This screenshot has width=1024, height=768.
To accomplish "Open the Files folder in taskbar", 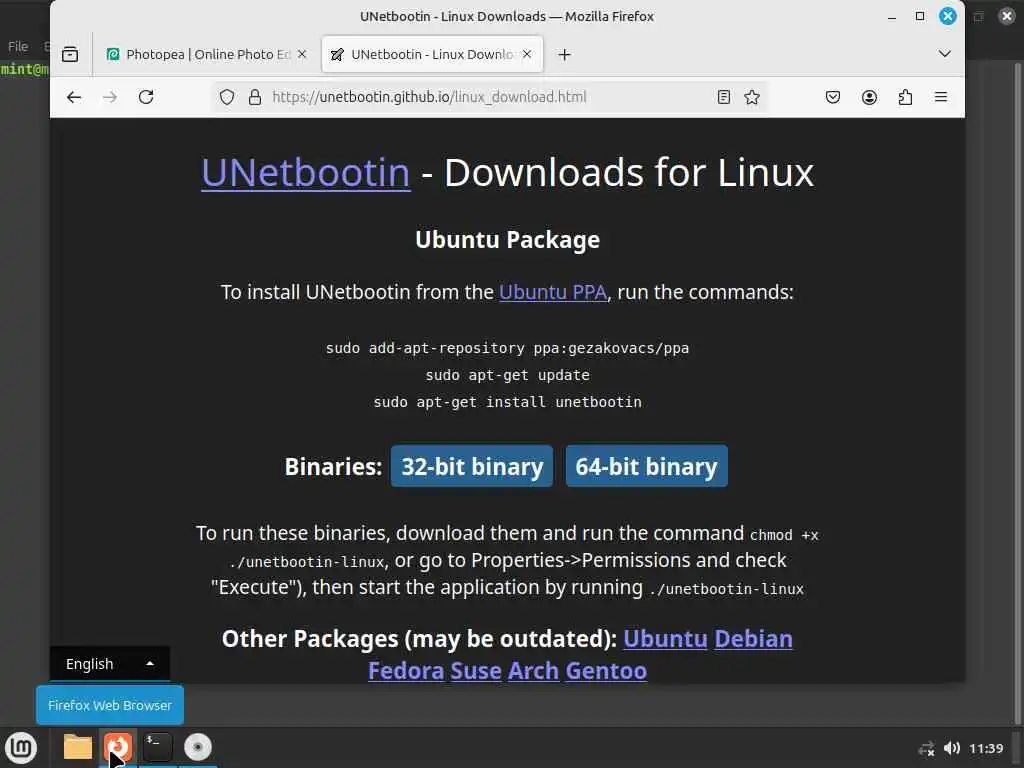I will tap(78, 747).
